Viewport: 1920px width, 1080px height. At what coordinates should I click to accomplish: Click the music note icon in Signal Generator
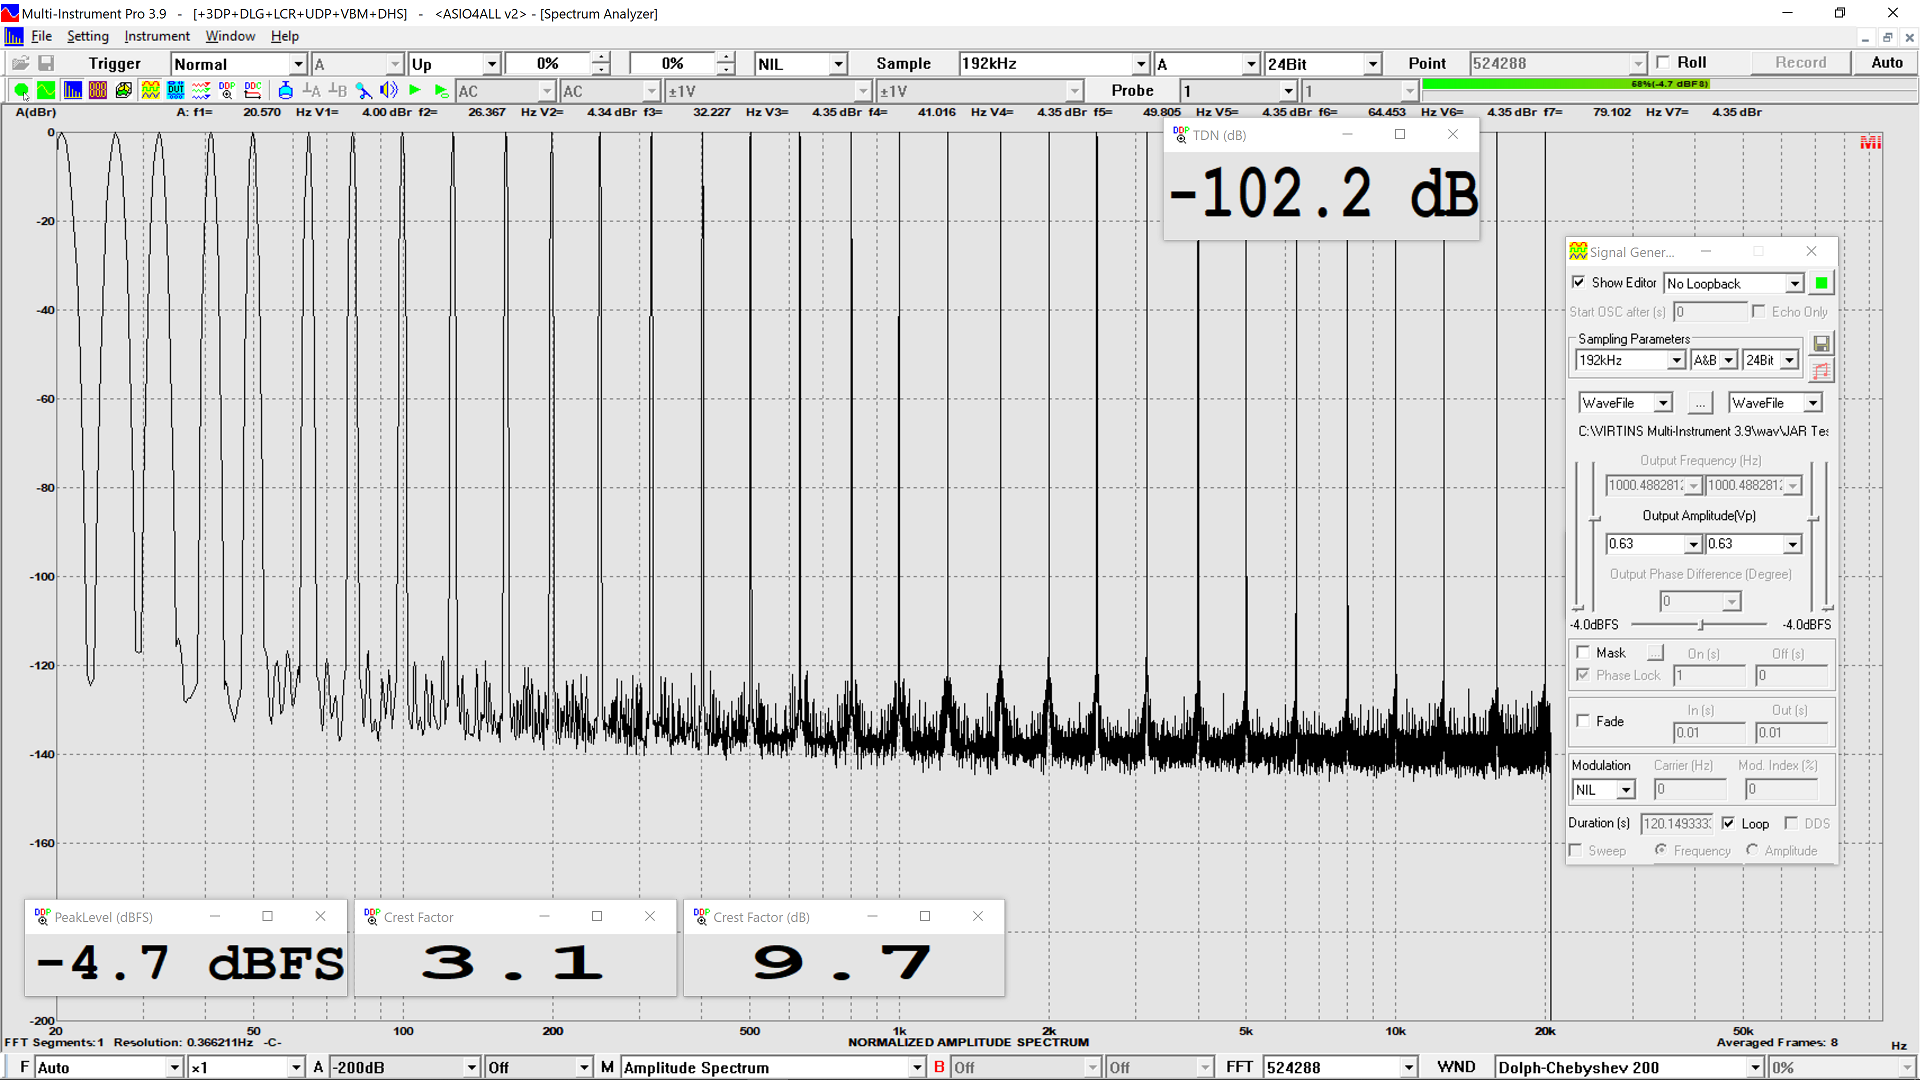click(1821, 371)
